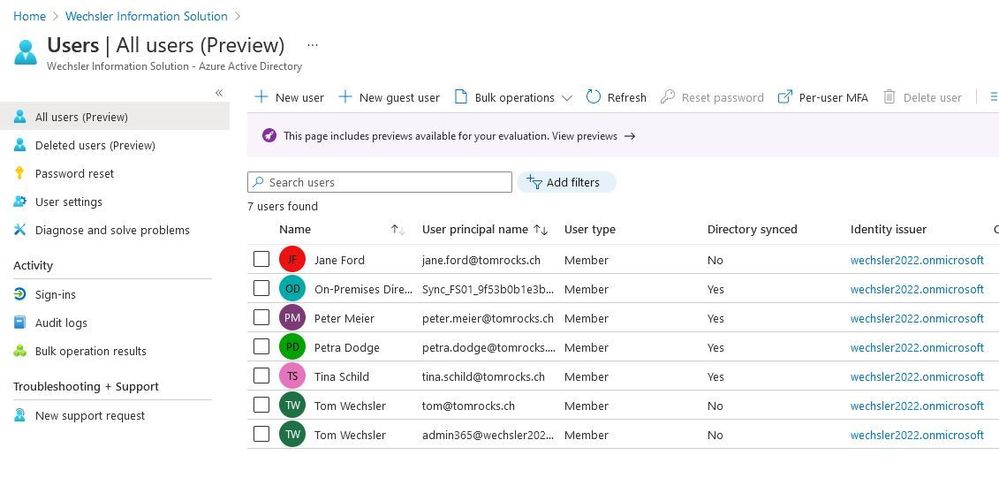Select Peter Meier's row checkbox
Image resolution: width=999 pixels, height=494 pixels.
pyautogui.click(x=261, y=318)
